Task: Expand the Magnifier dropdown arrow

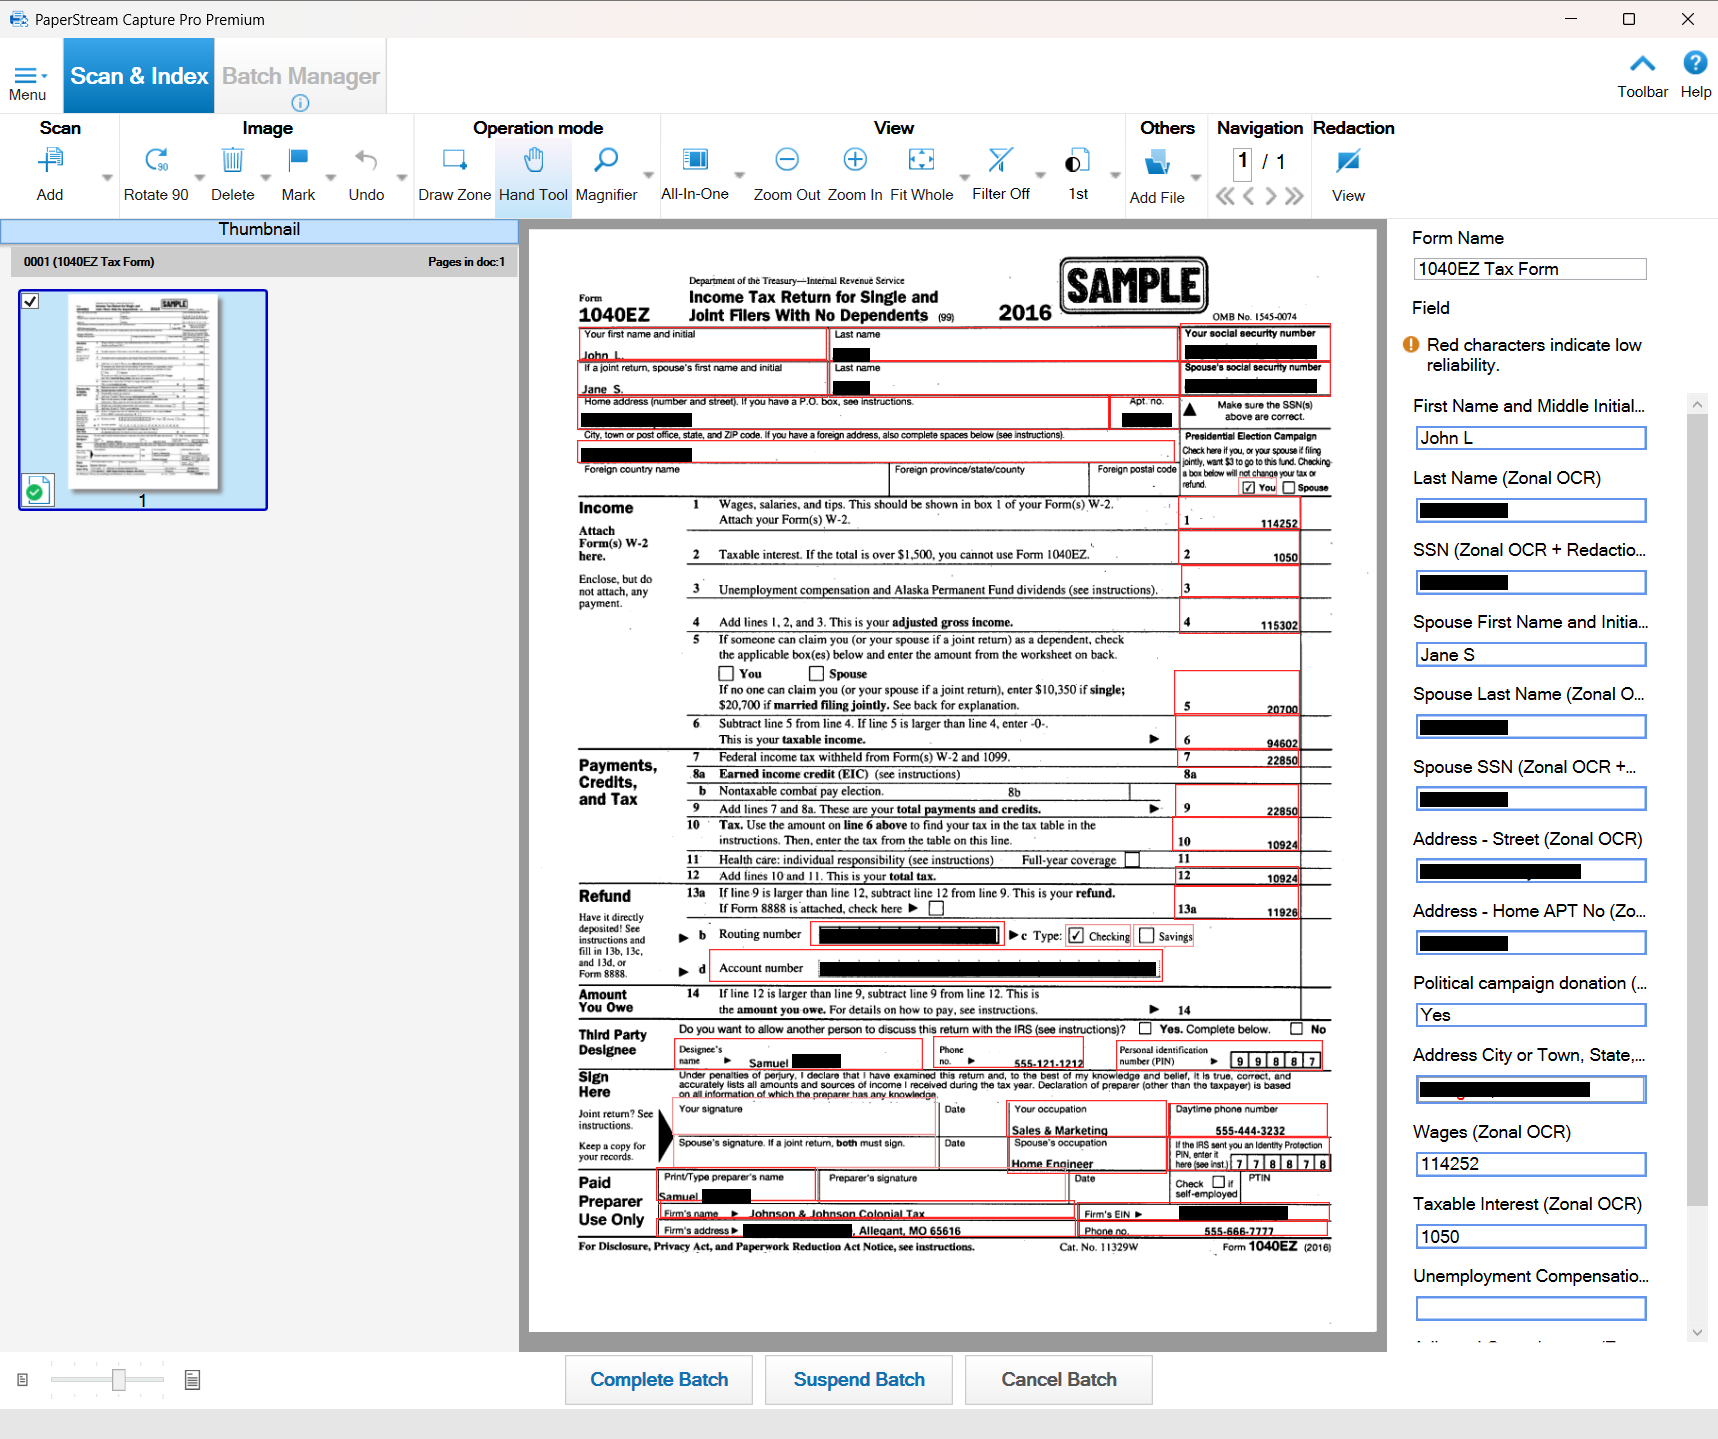Action: tap(649, 176)
